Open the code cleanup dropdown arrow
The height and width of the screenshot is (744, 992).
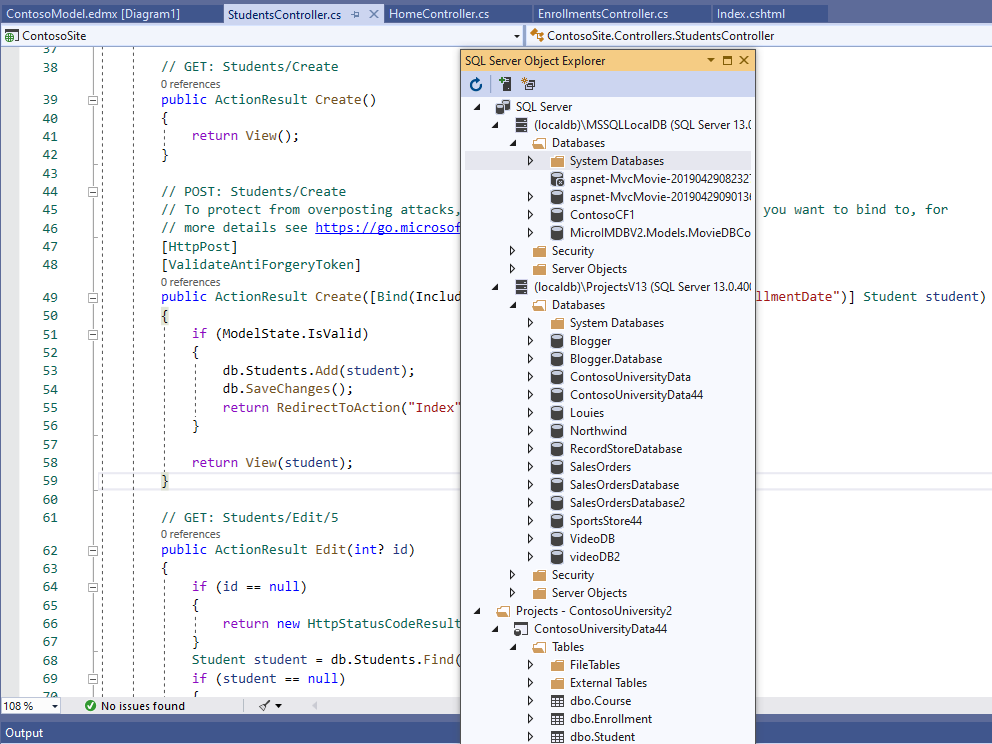pyautogui.click(x=278, y=705)
